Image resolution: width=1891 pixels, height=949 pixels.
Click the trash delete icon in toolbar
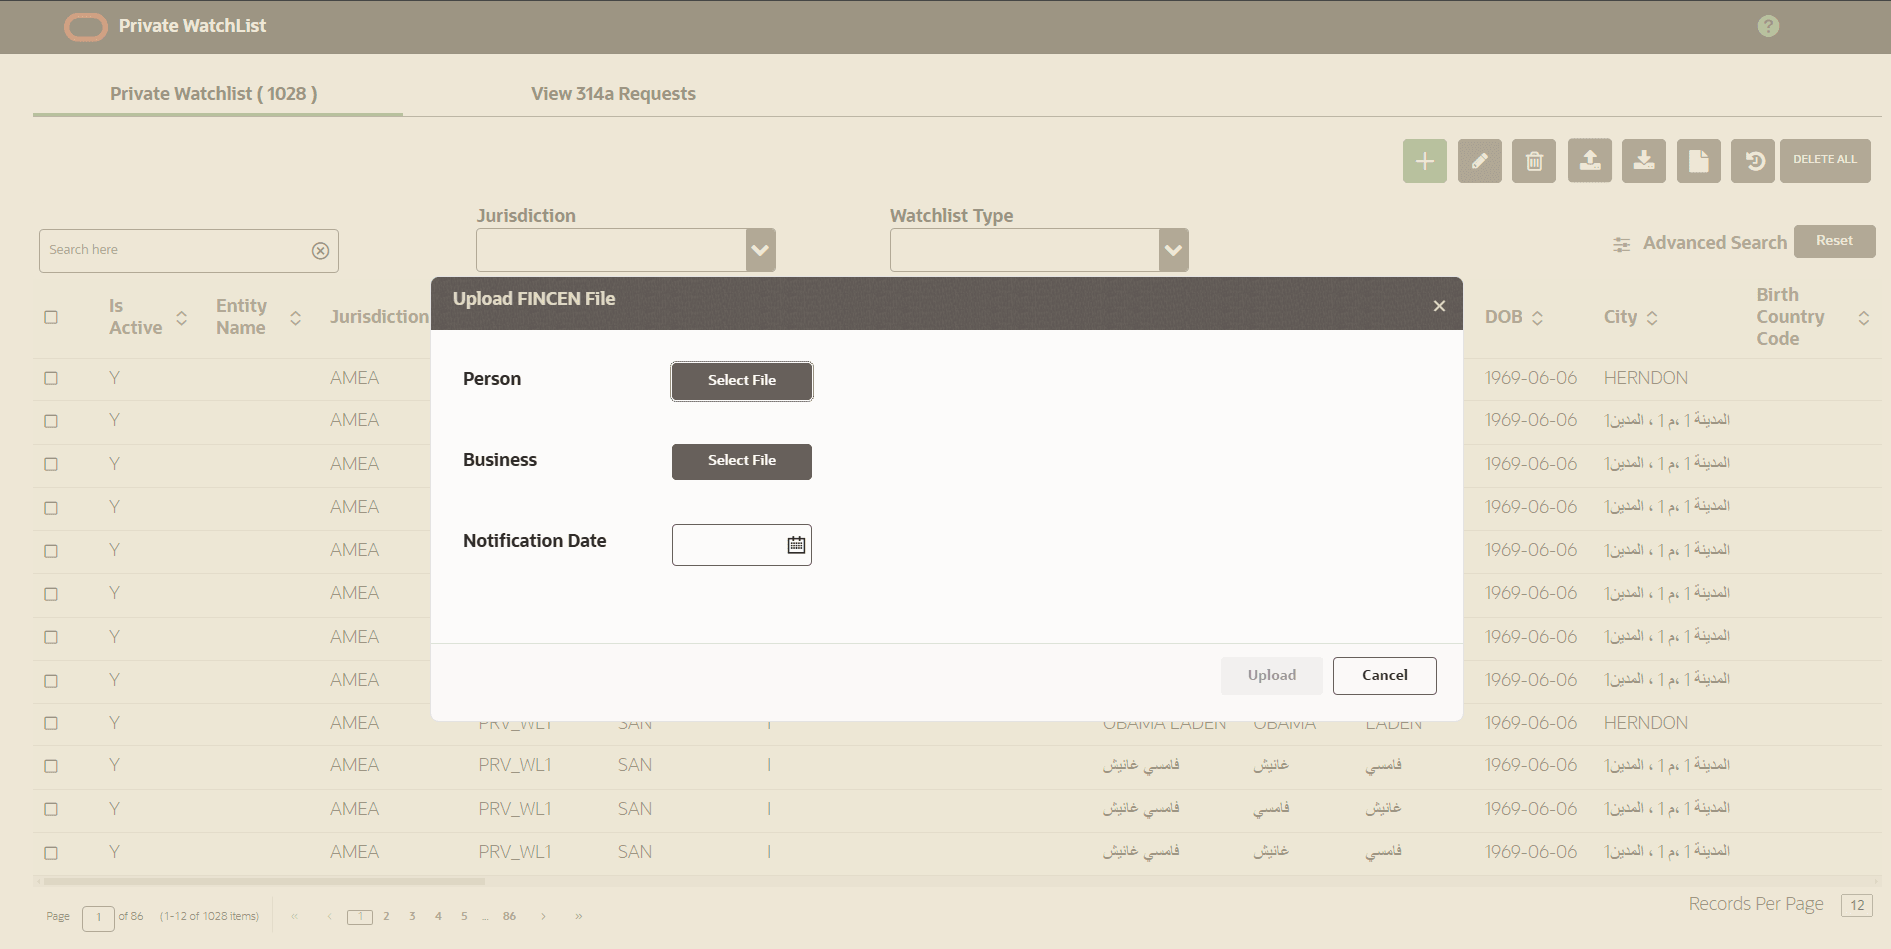[1534, 161]
